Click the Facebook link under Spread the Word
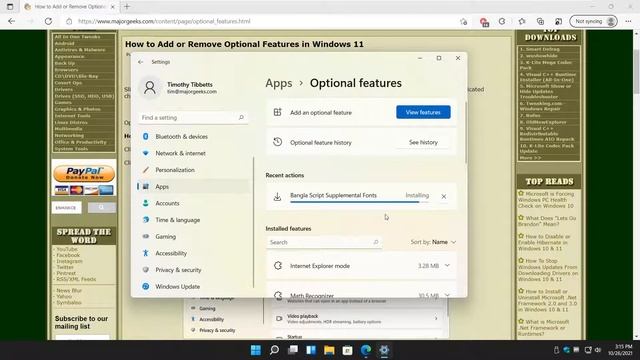 click(68, 255)
